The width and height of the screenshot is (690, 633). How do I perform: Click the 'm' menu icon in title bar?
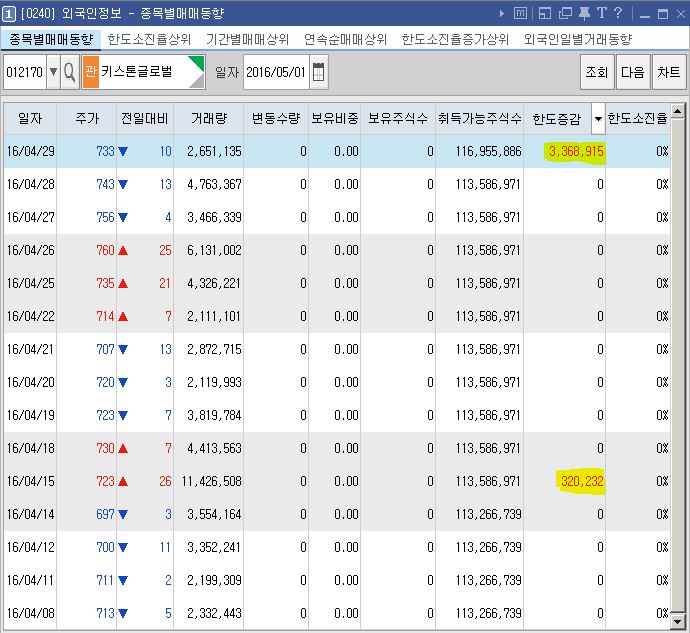pos(519,13)
